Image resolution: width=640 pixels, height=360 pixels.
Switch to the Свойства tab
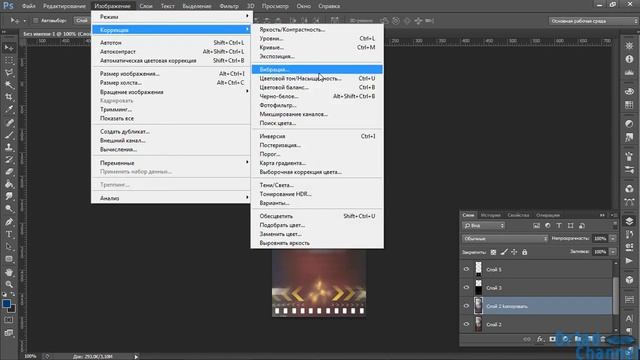coord(518,215)
